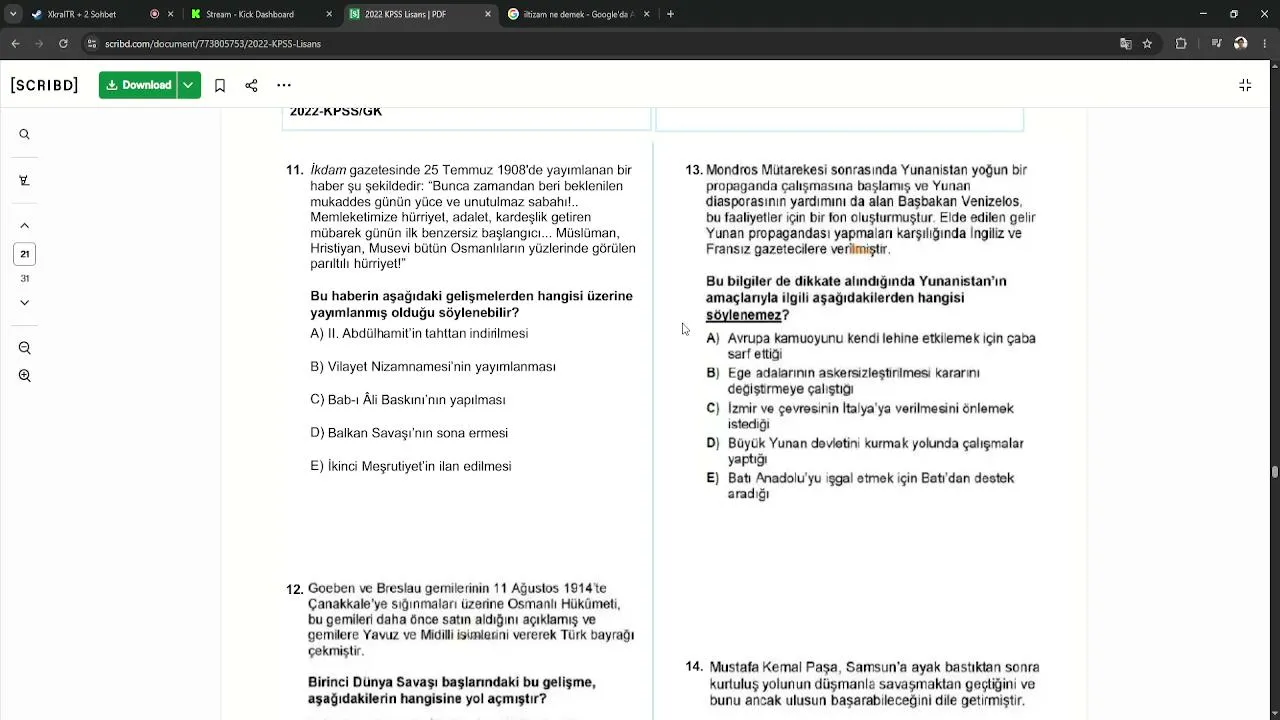
Task: Click the browser back arrow
Action: (x=15, y=44)
